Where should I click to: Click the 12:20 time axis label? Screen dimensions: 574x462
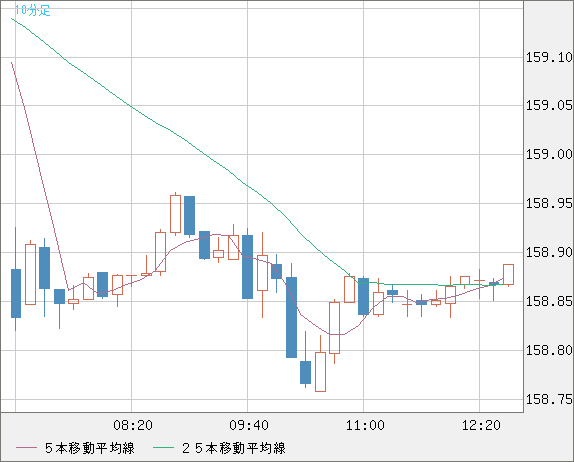click(x=481, y=425)
